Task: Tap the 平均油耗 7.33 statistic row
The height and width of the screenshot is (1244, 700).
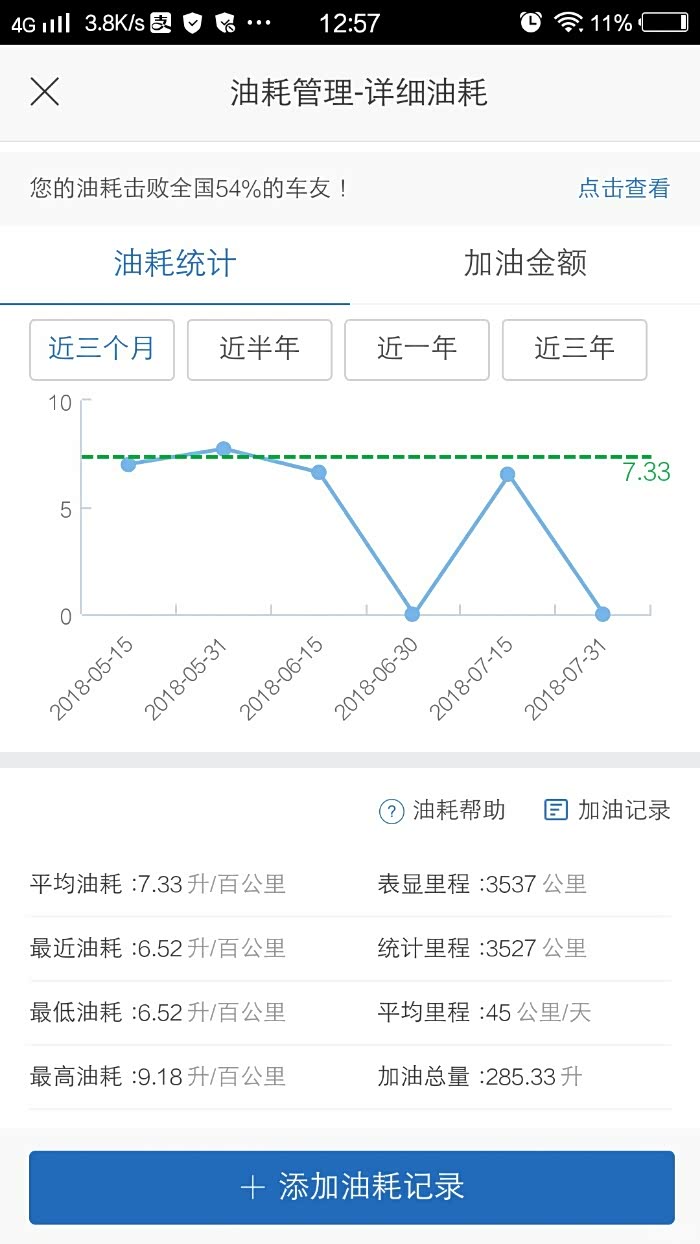Action: pyautogui.click(x=158, y=884)
